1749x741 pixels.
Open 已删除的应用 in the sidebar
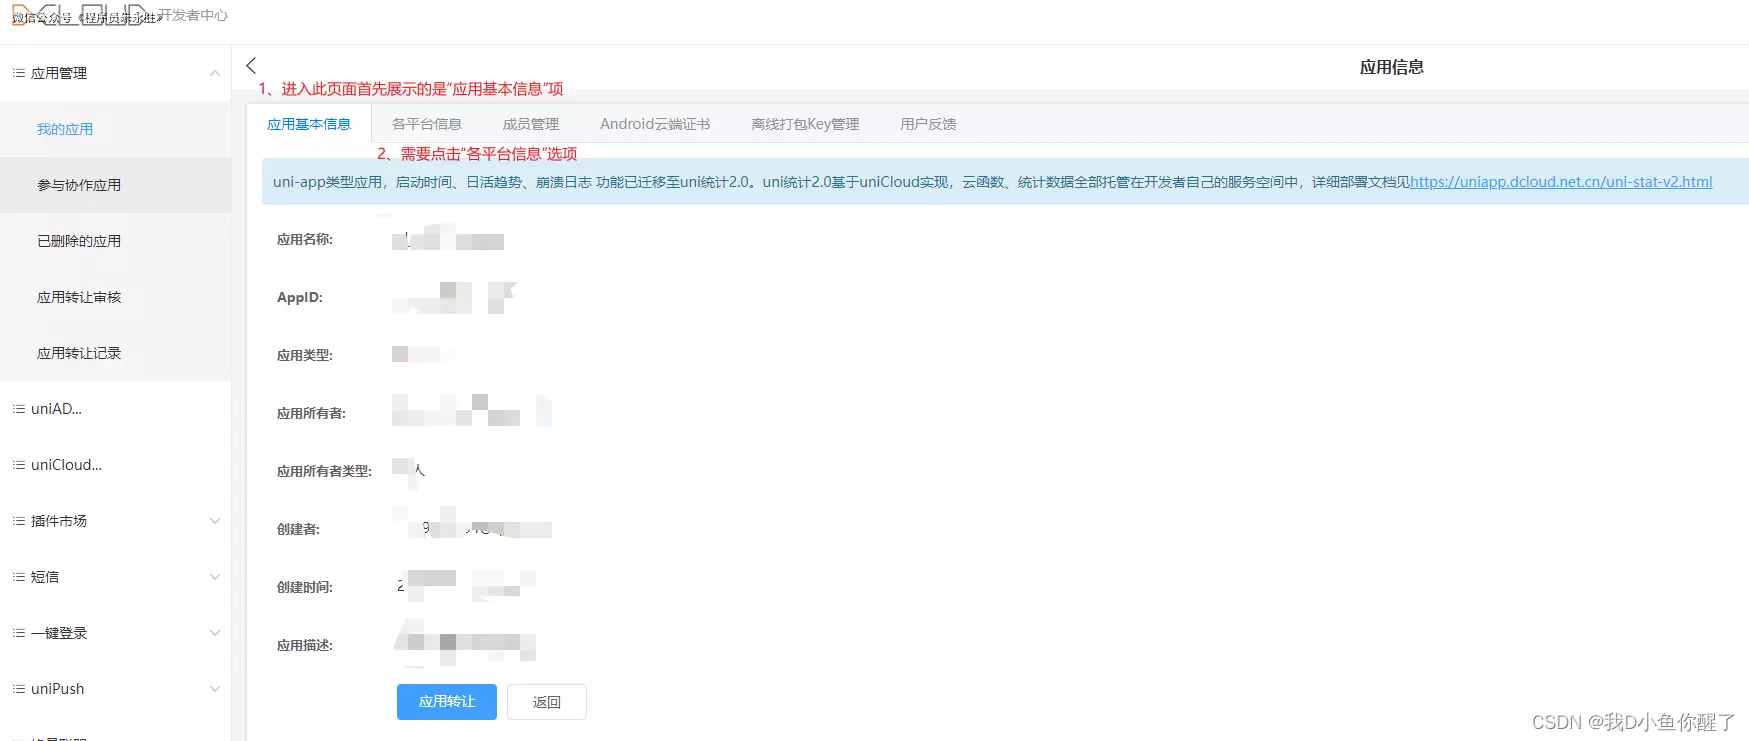79,241
